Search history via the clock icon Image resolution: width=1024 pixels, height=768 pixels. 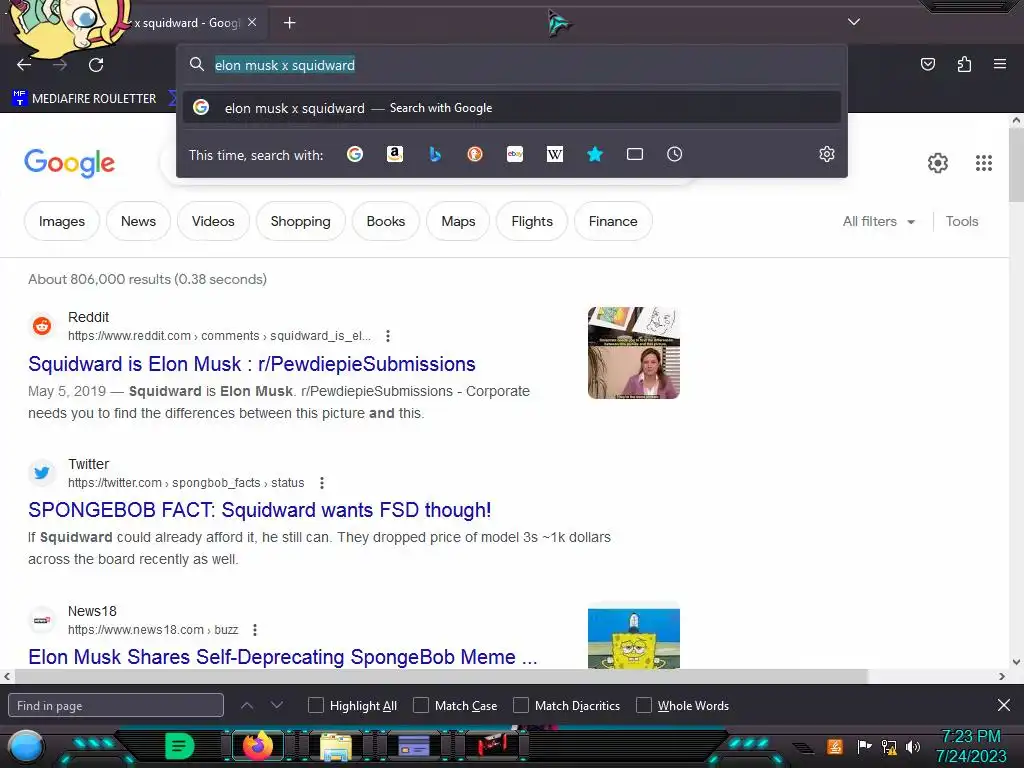pos(675,154)
